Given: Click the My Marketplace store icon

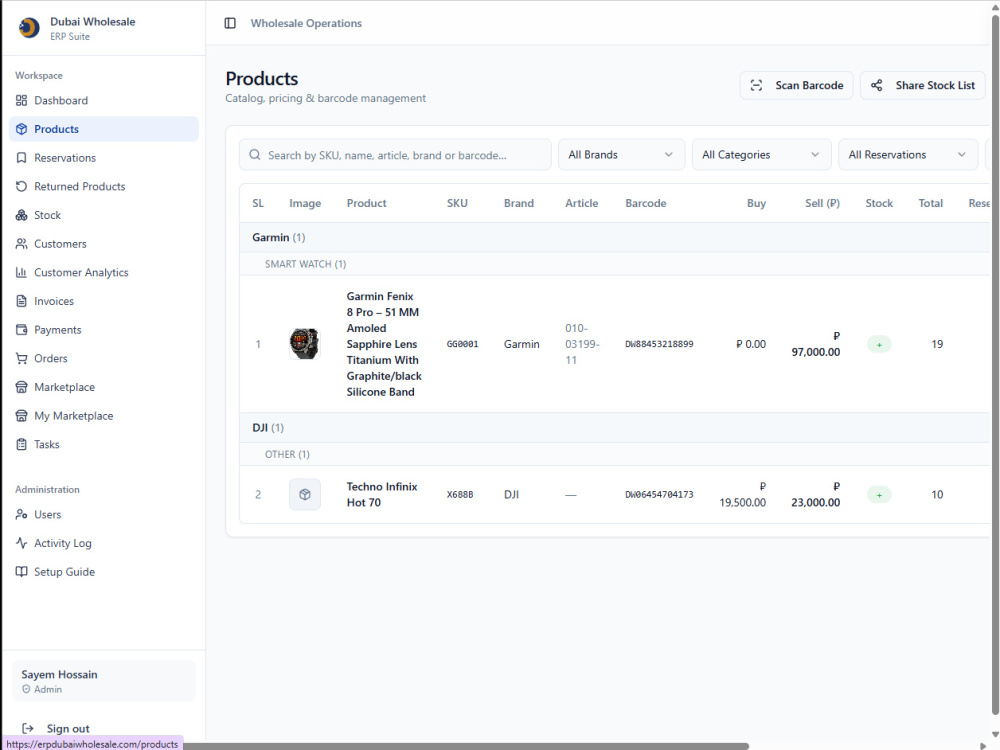Looking at the screenshot, I should [22, 416].
